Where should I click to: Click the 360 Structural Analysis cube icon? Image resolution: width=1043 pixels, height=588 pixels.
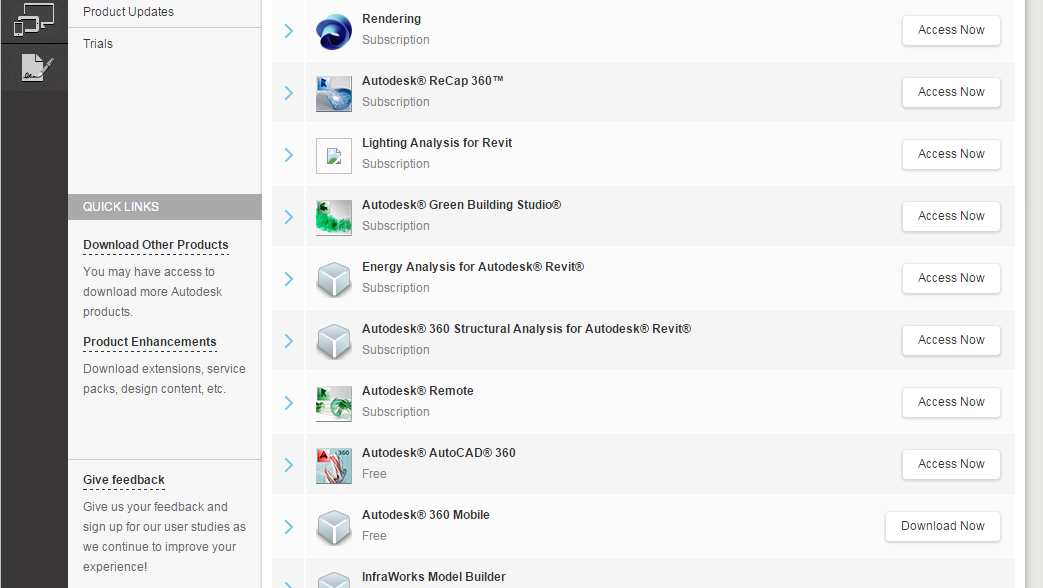point(333,341)
